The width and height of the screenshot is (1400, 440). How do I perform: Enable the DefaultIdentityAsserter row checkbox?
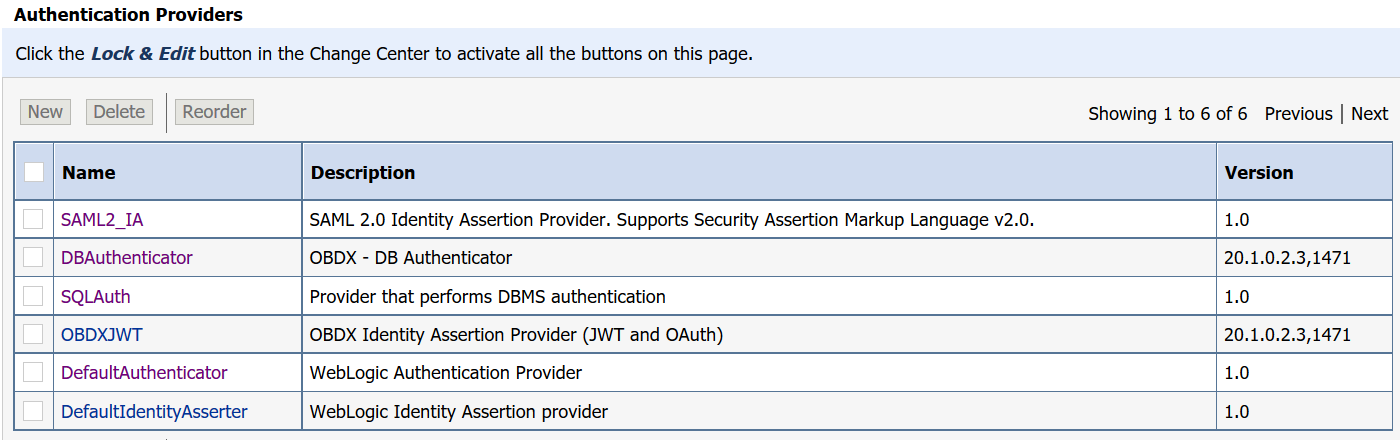[34, 411]
